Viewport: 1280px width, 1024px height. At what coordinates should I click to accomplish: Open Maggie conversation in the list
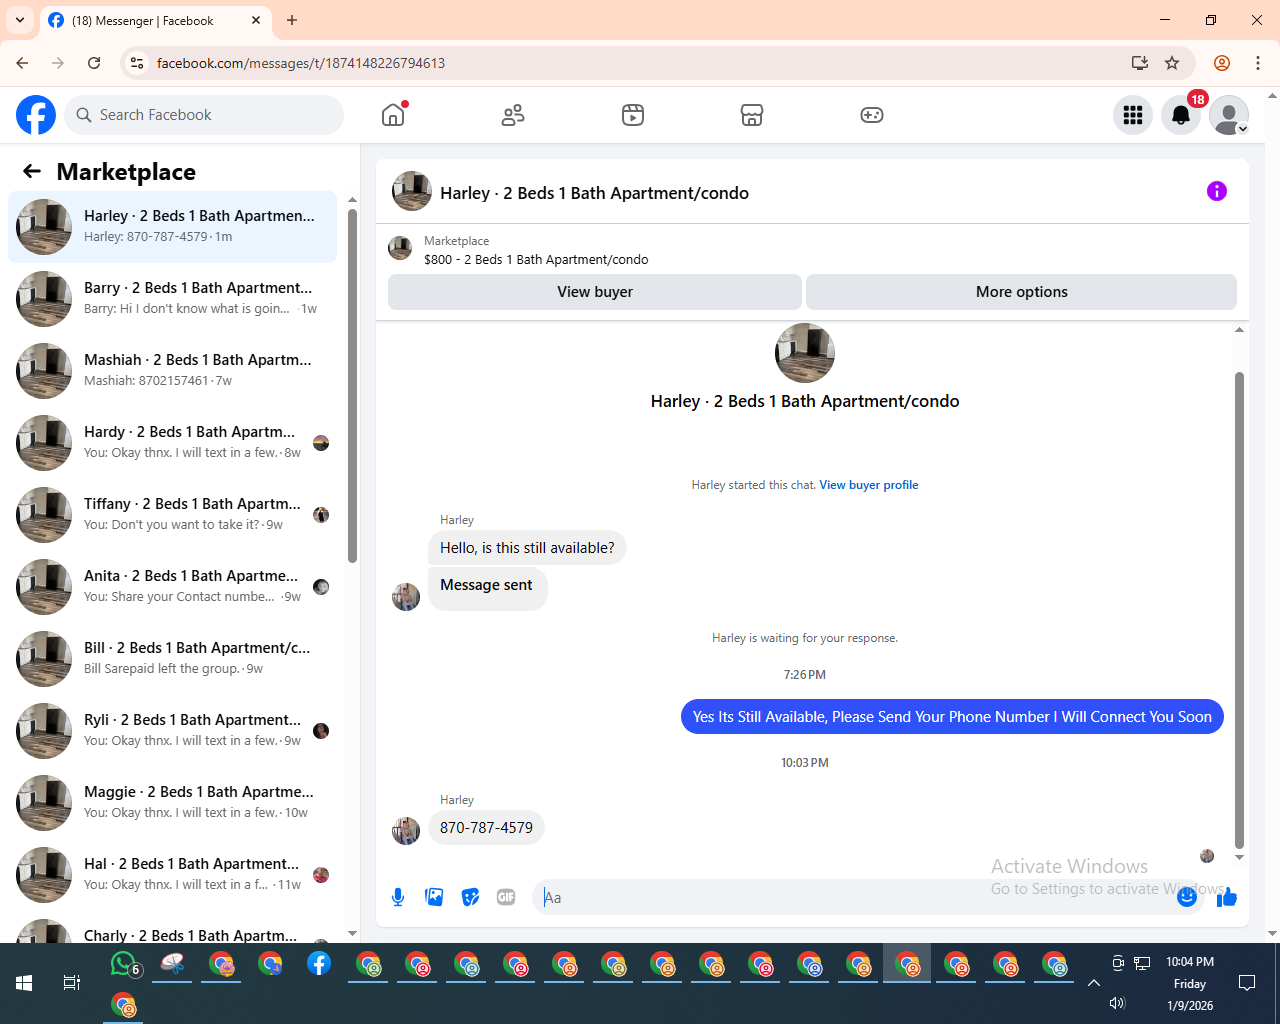coord(173,803)
